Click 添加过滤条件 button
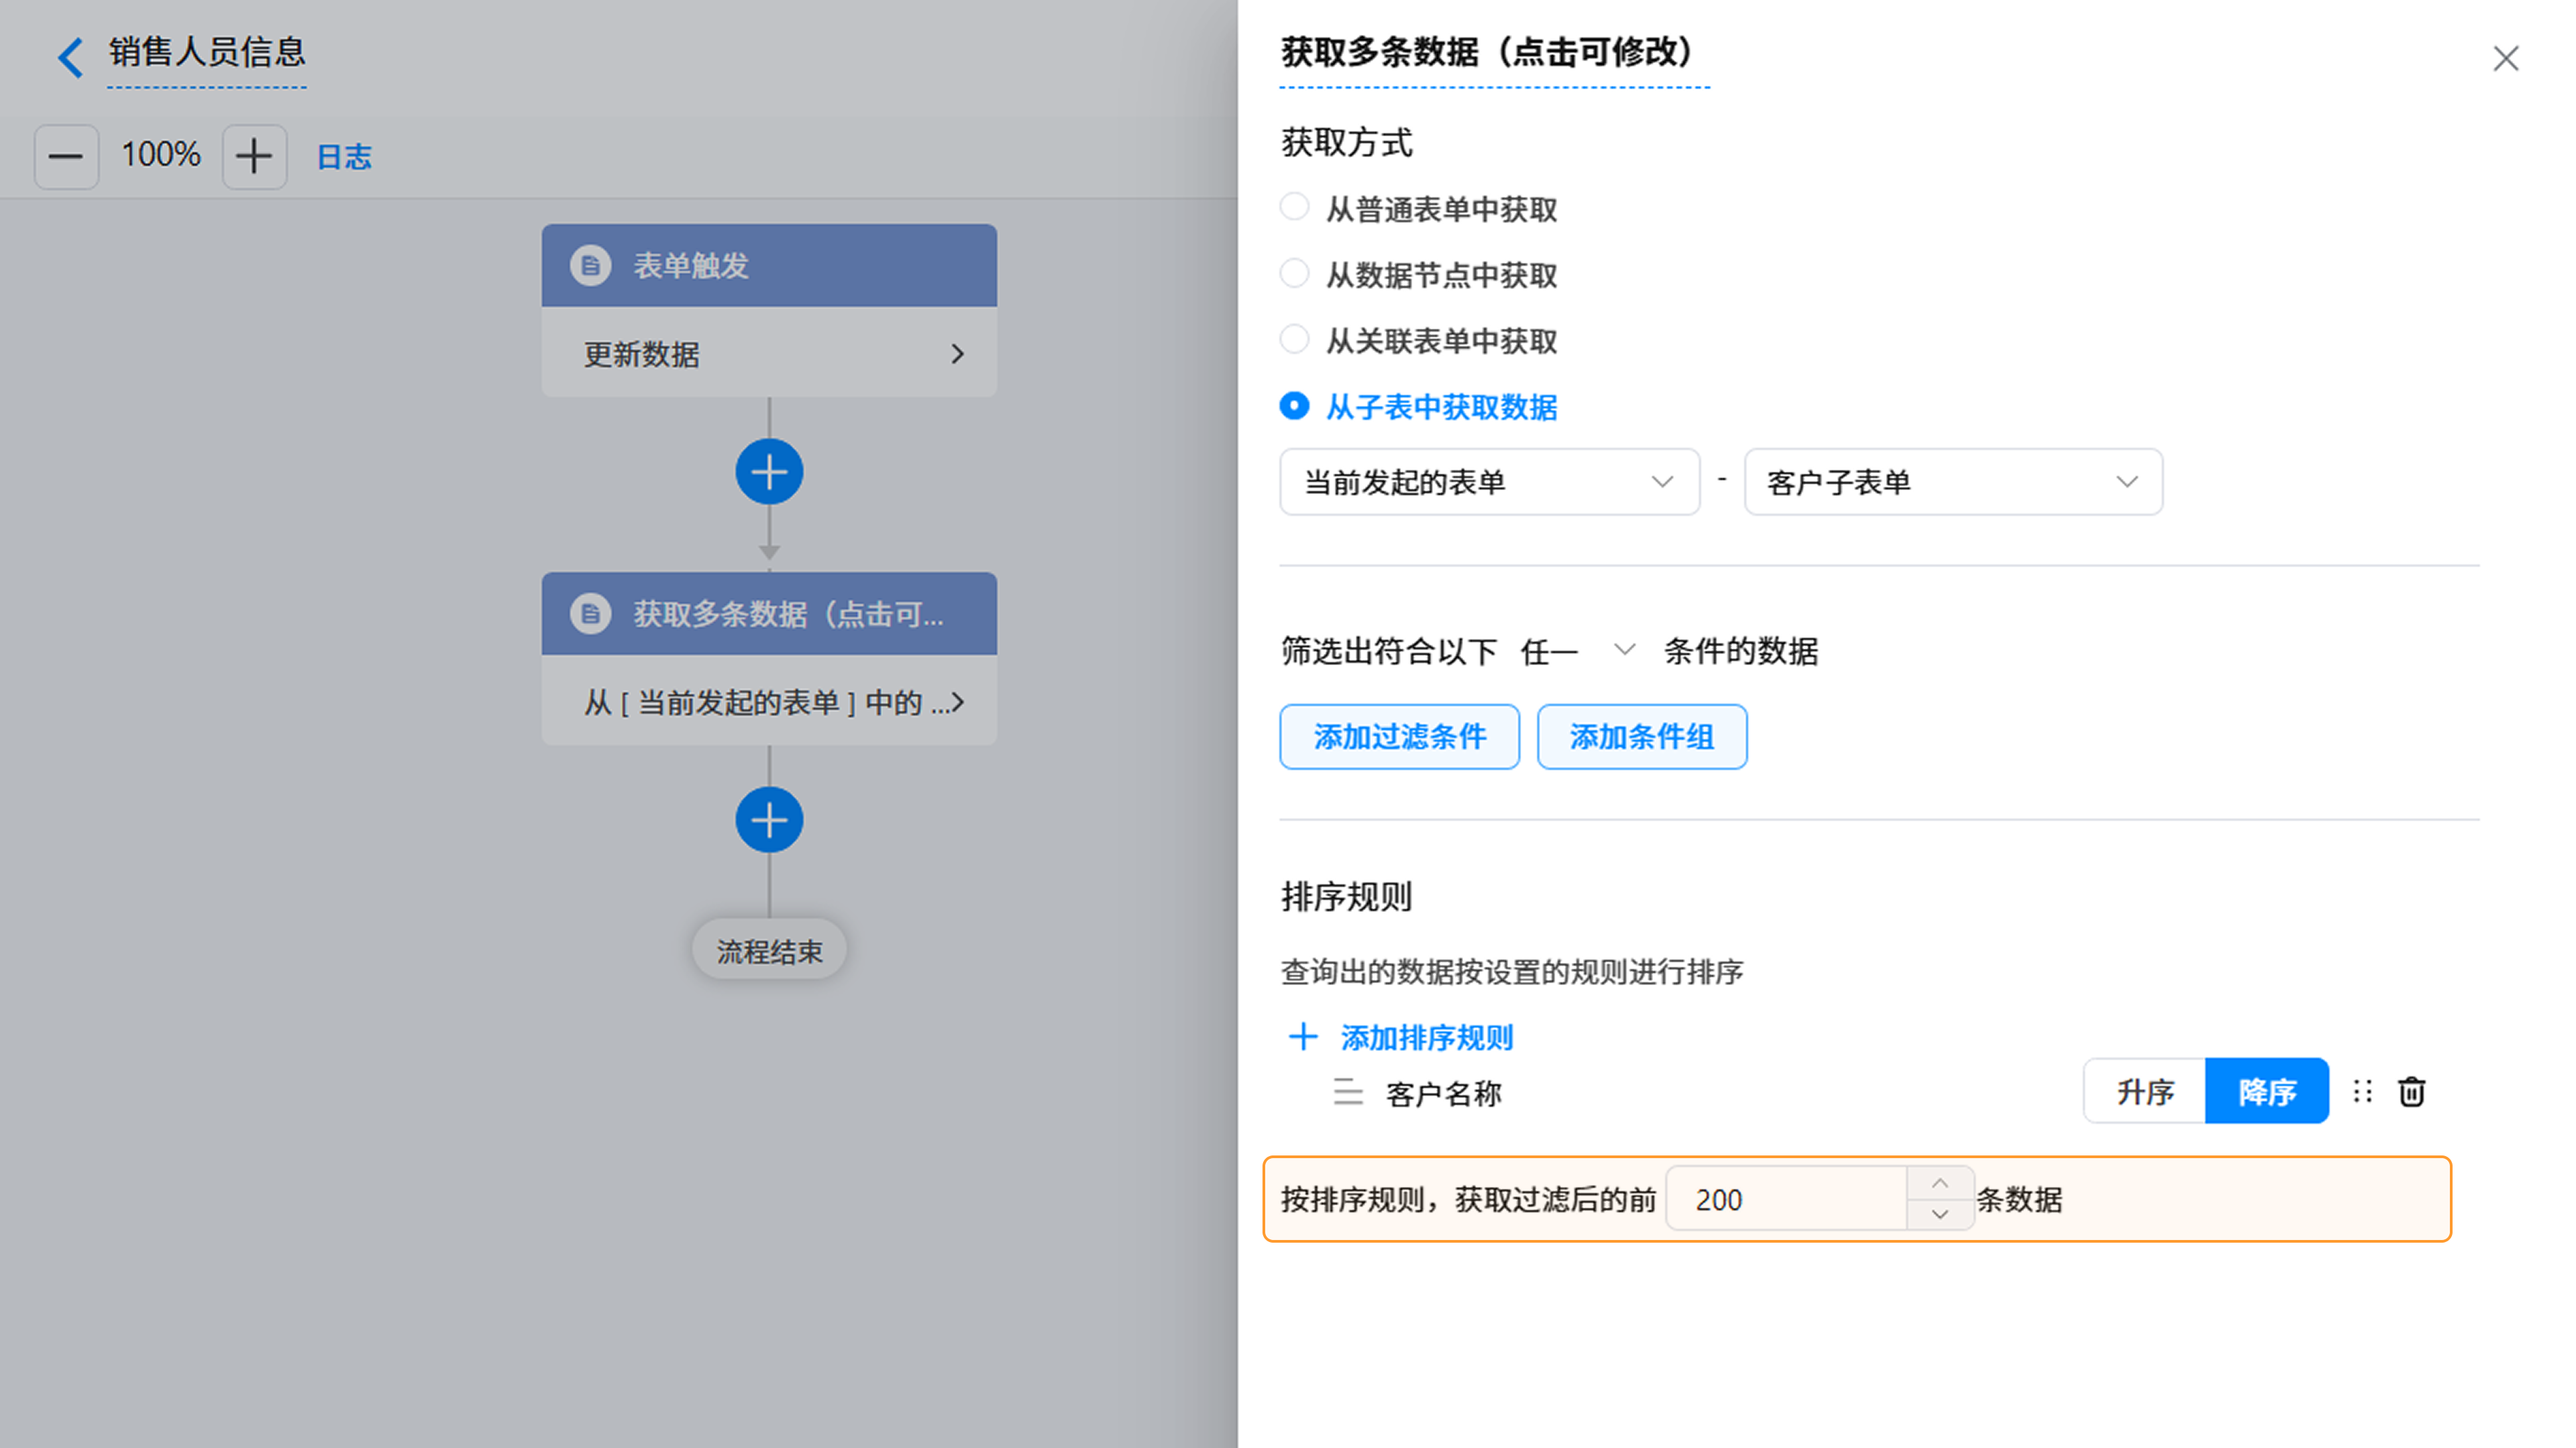The width and height of the screenshot is (2576, 1448). [1399, 737]
